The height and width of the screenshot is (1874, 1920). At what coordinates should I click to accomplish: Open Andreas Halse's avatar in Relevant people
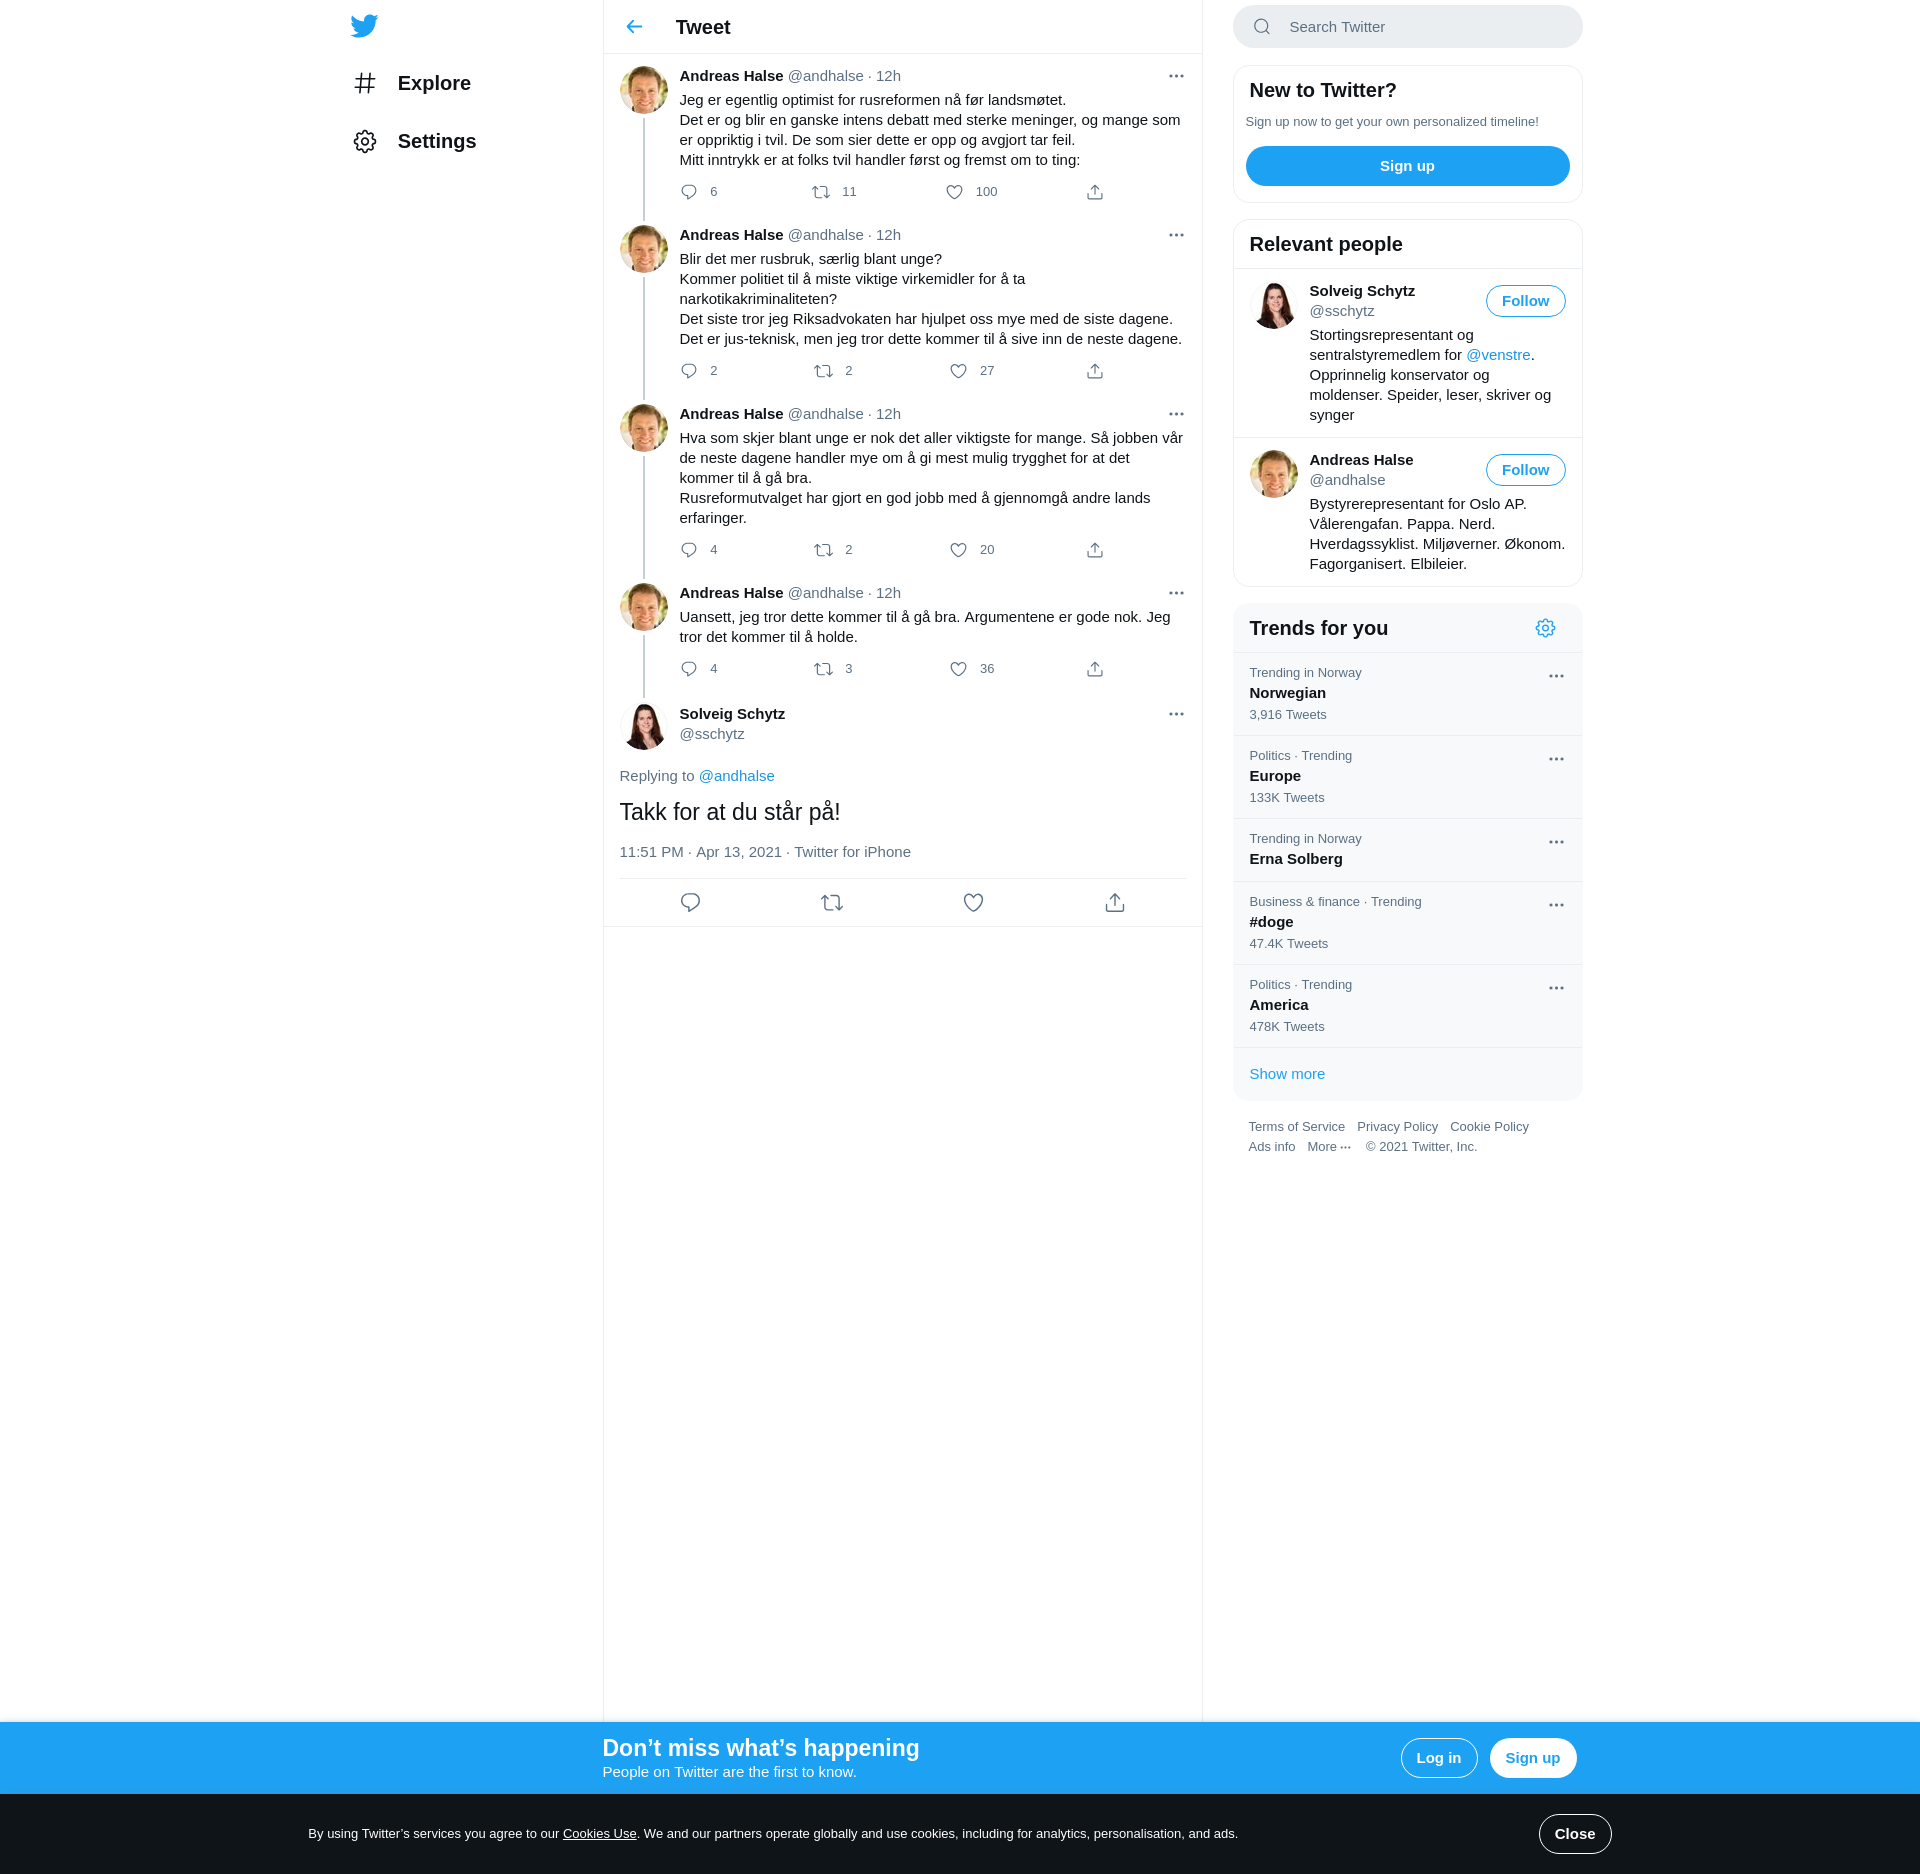pyautogui.click(x=1273, y=474)
